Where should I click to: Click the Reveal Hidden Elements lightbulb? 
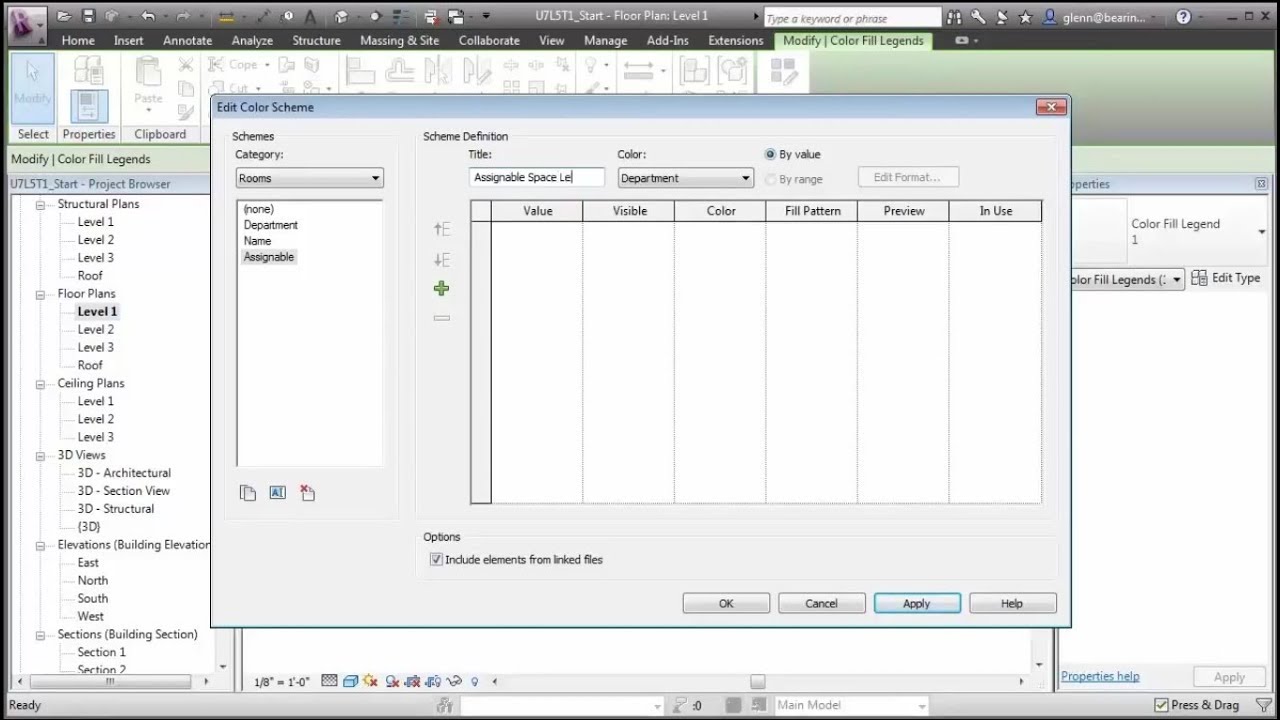click(x=475, y=682)
